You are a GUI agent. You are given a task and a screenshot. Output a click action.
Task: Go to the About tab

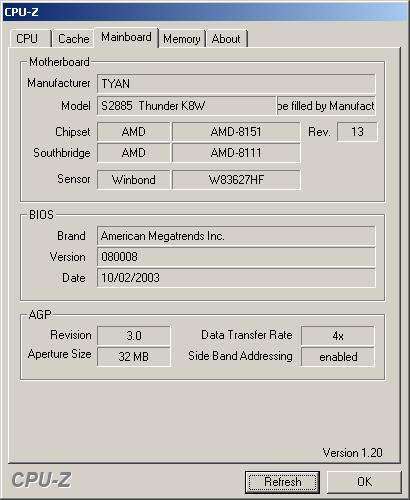click(226, 39)
